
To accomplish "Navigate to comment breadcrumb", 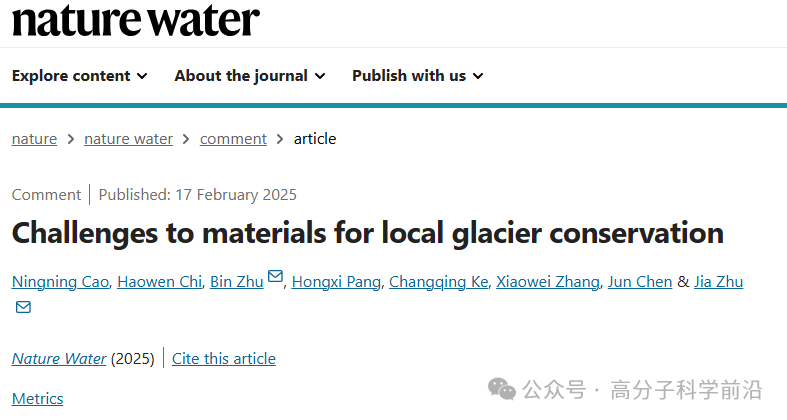I will tap(233, 138).
